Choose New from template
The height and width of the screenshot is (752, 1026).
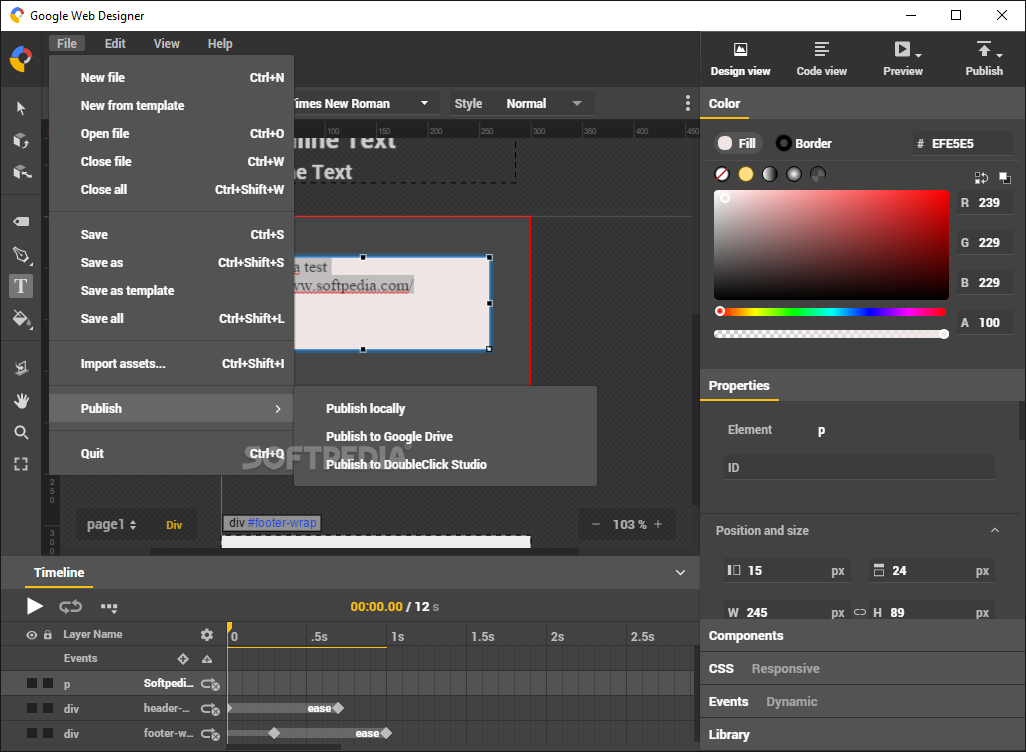click(171, 105)
